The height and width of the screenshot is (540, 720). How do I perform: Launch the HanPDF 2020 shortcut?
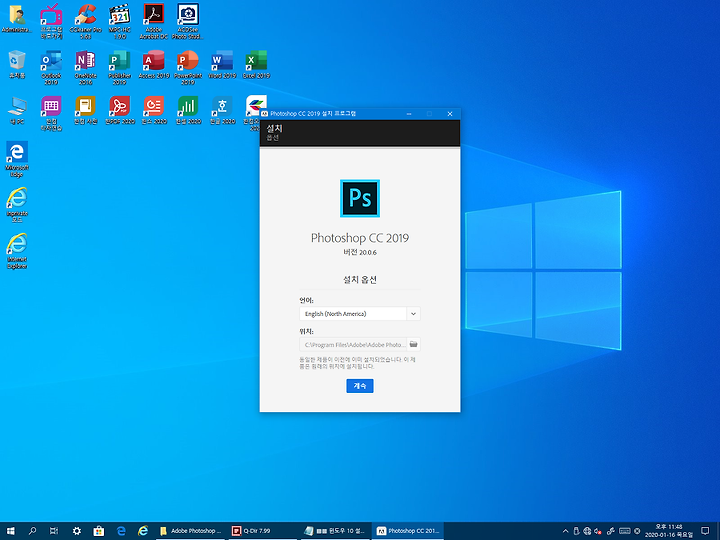pos(120,110)
